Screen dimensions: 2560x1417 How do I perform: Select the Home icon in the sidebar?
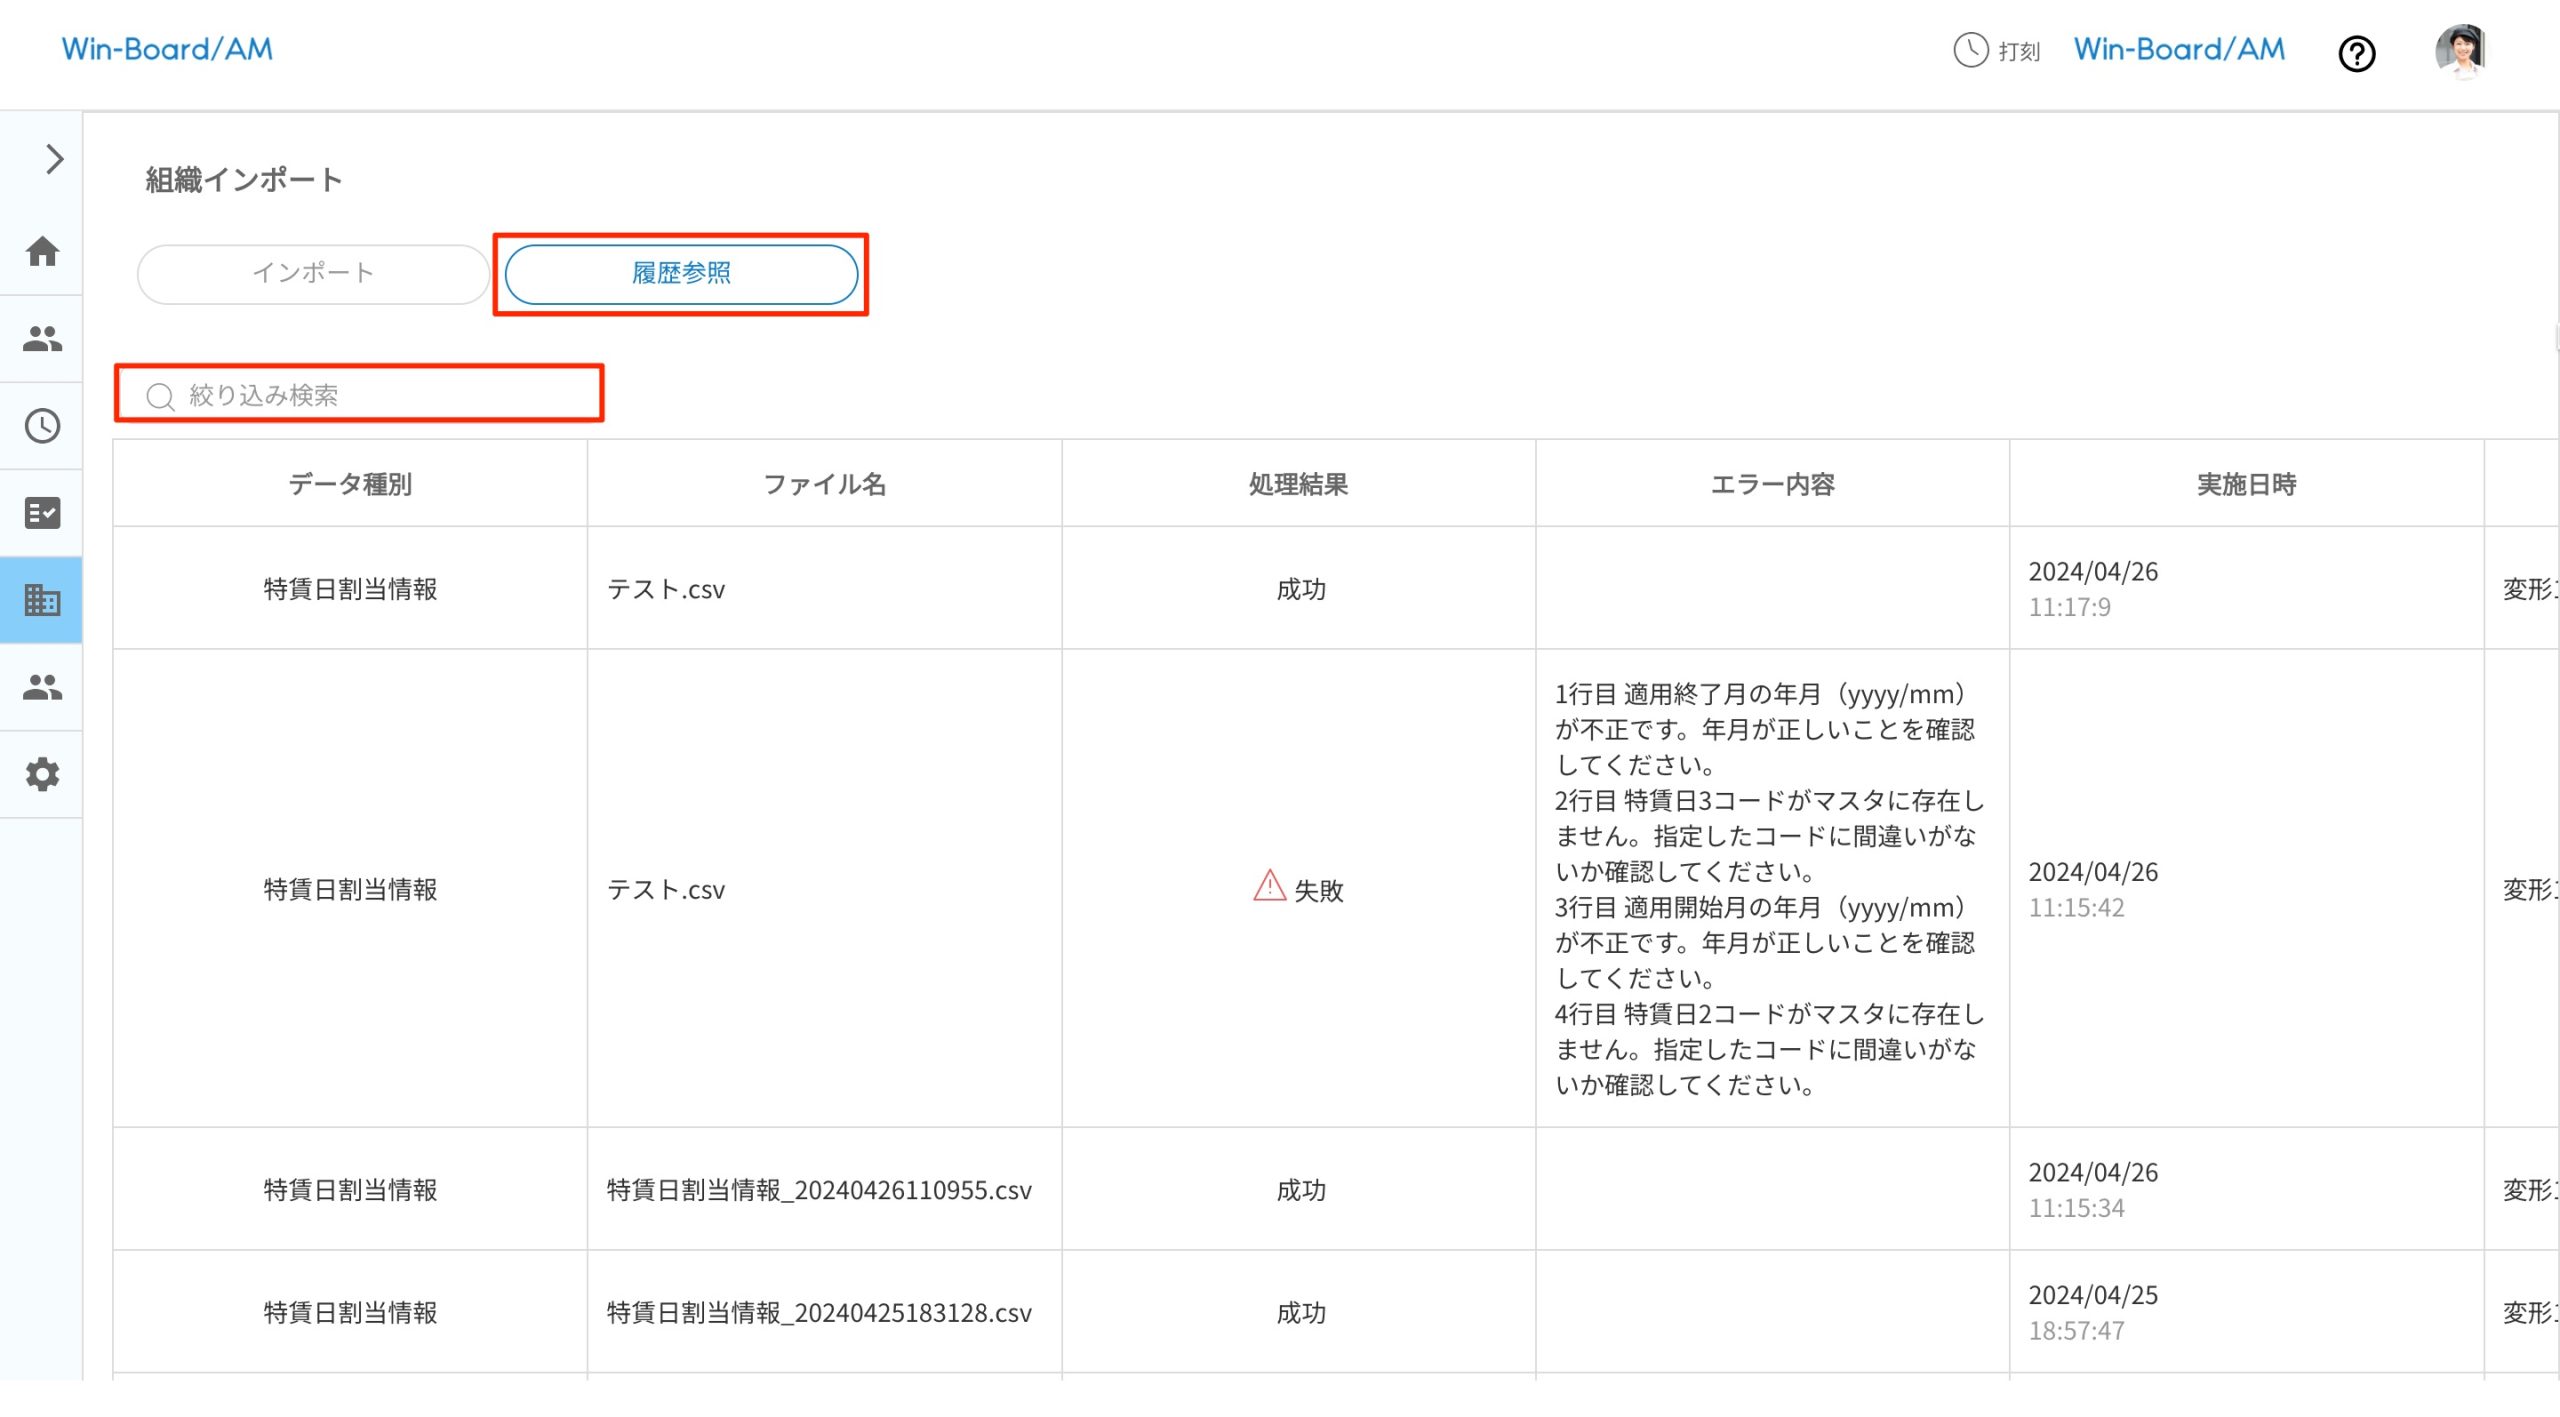(42, 253)
